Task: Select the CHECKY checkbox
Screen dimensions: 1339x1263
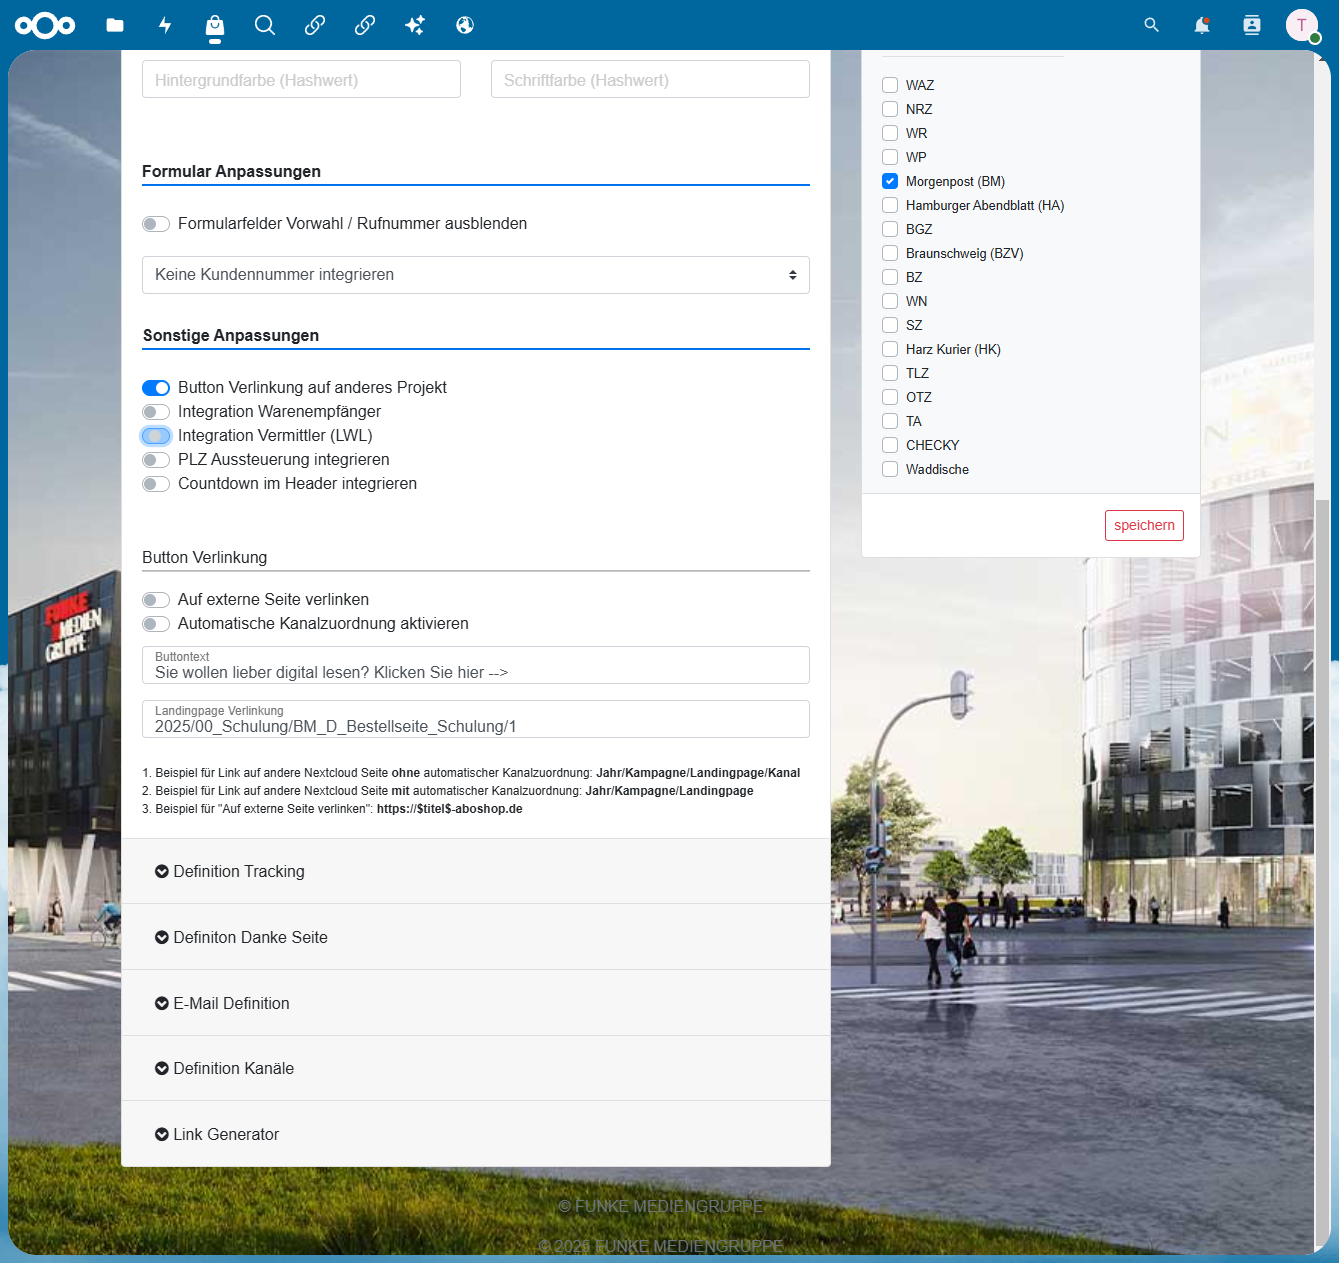Action: (x=890, y=445)
